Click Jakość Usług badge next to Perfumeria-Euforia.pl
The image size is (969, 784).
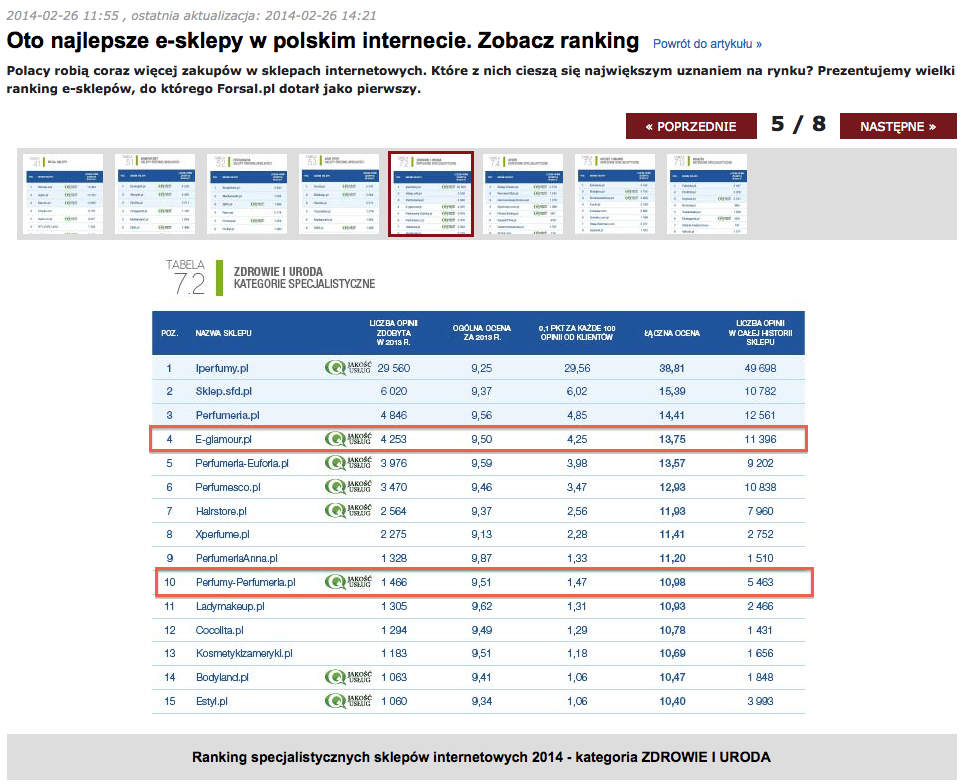pos(348,463)
